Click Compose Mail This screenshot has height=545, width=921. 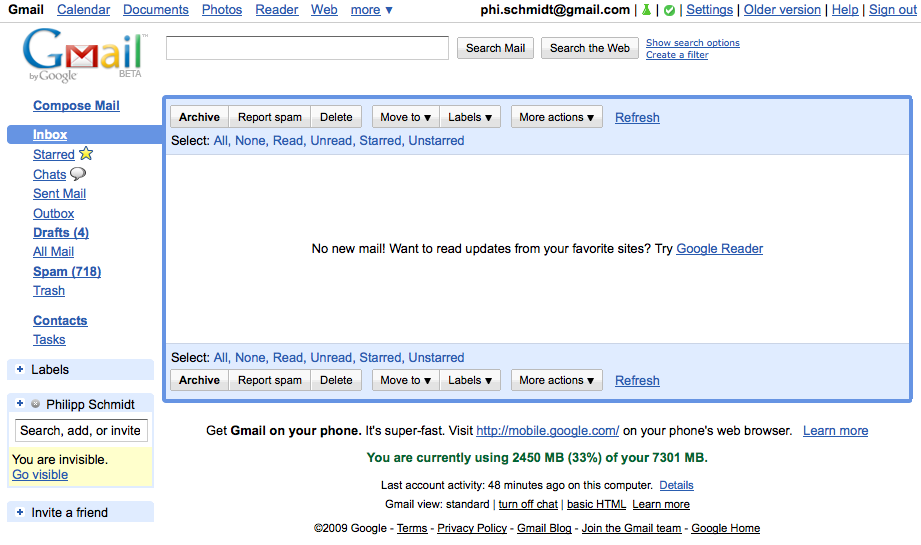(76, 106)
